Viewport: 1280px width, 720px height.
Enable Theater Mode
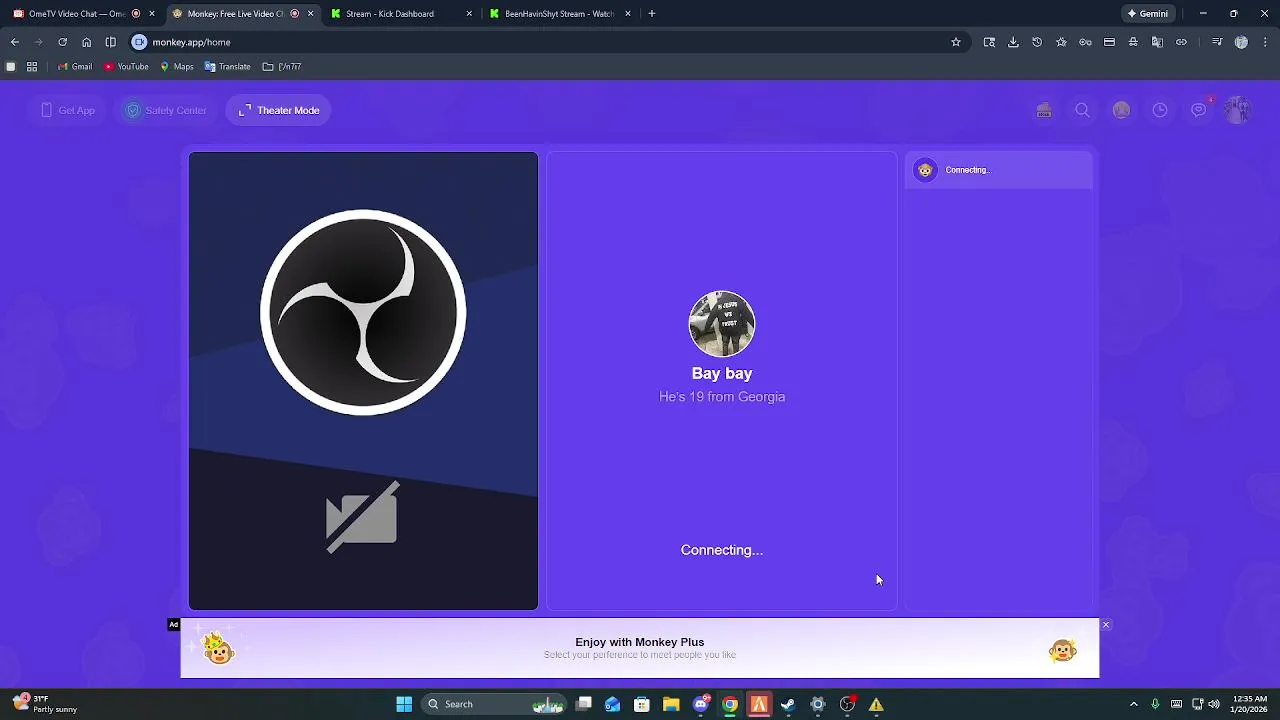(x=279, y=110)
